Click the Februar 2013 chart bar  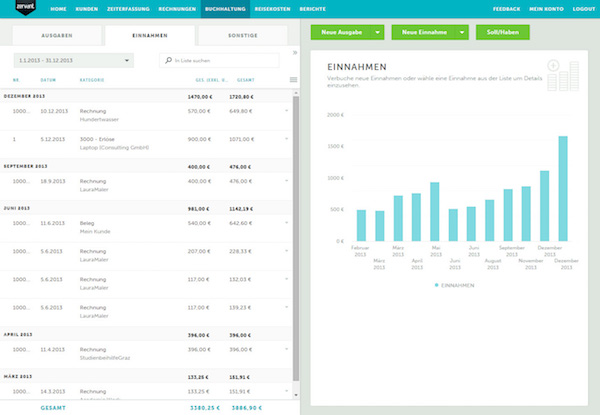tap(361, 226)
